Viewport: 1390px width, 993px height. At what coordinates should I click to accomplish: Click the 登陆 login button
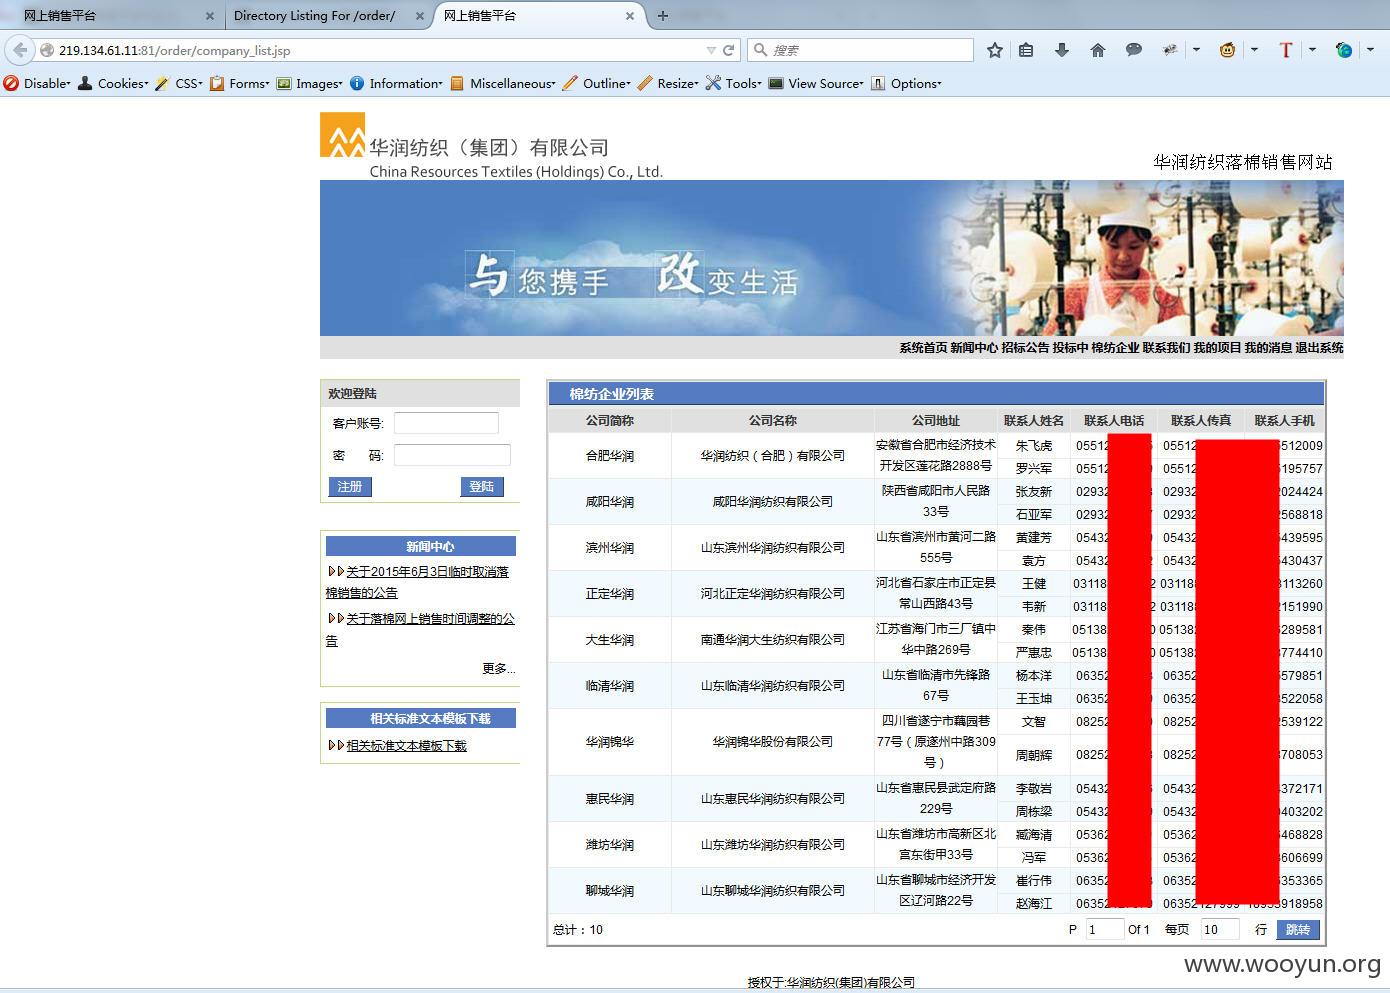pyautogui.click(x=482, y=487)
